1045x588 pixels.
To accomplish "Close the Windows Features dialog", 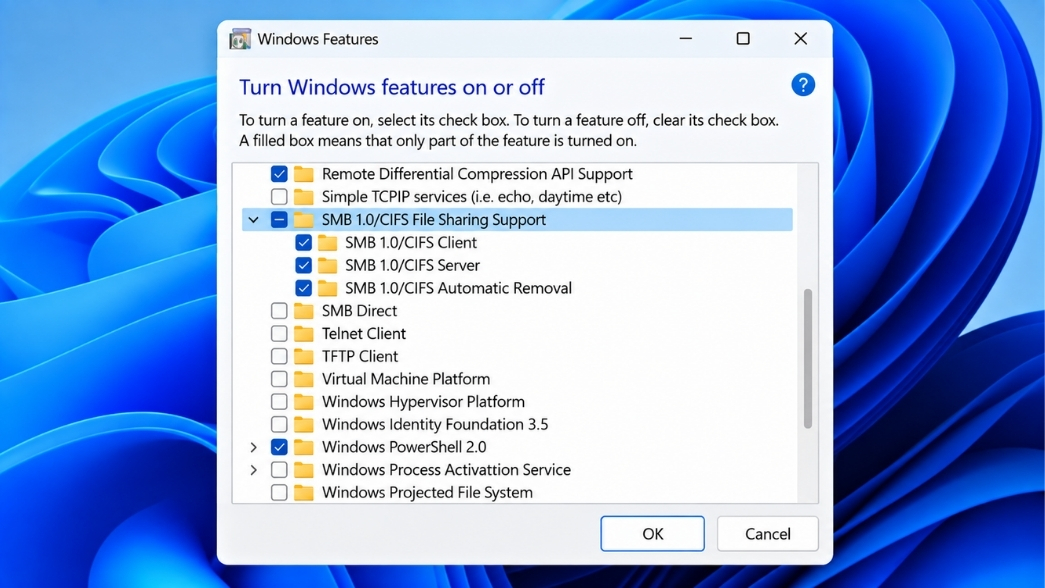I will click(x=800, y=39).
